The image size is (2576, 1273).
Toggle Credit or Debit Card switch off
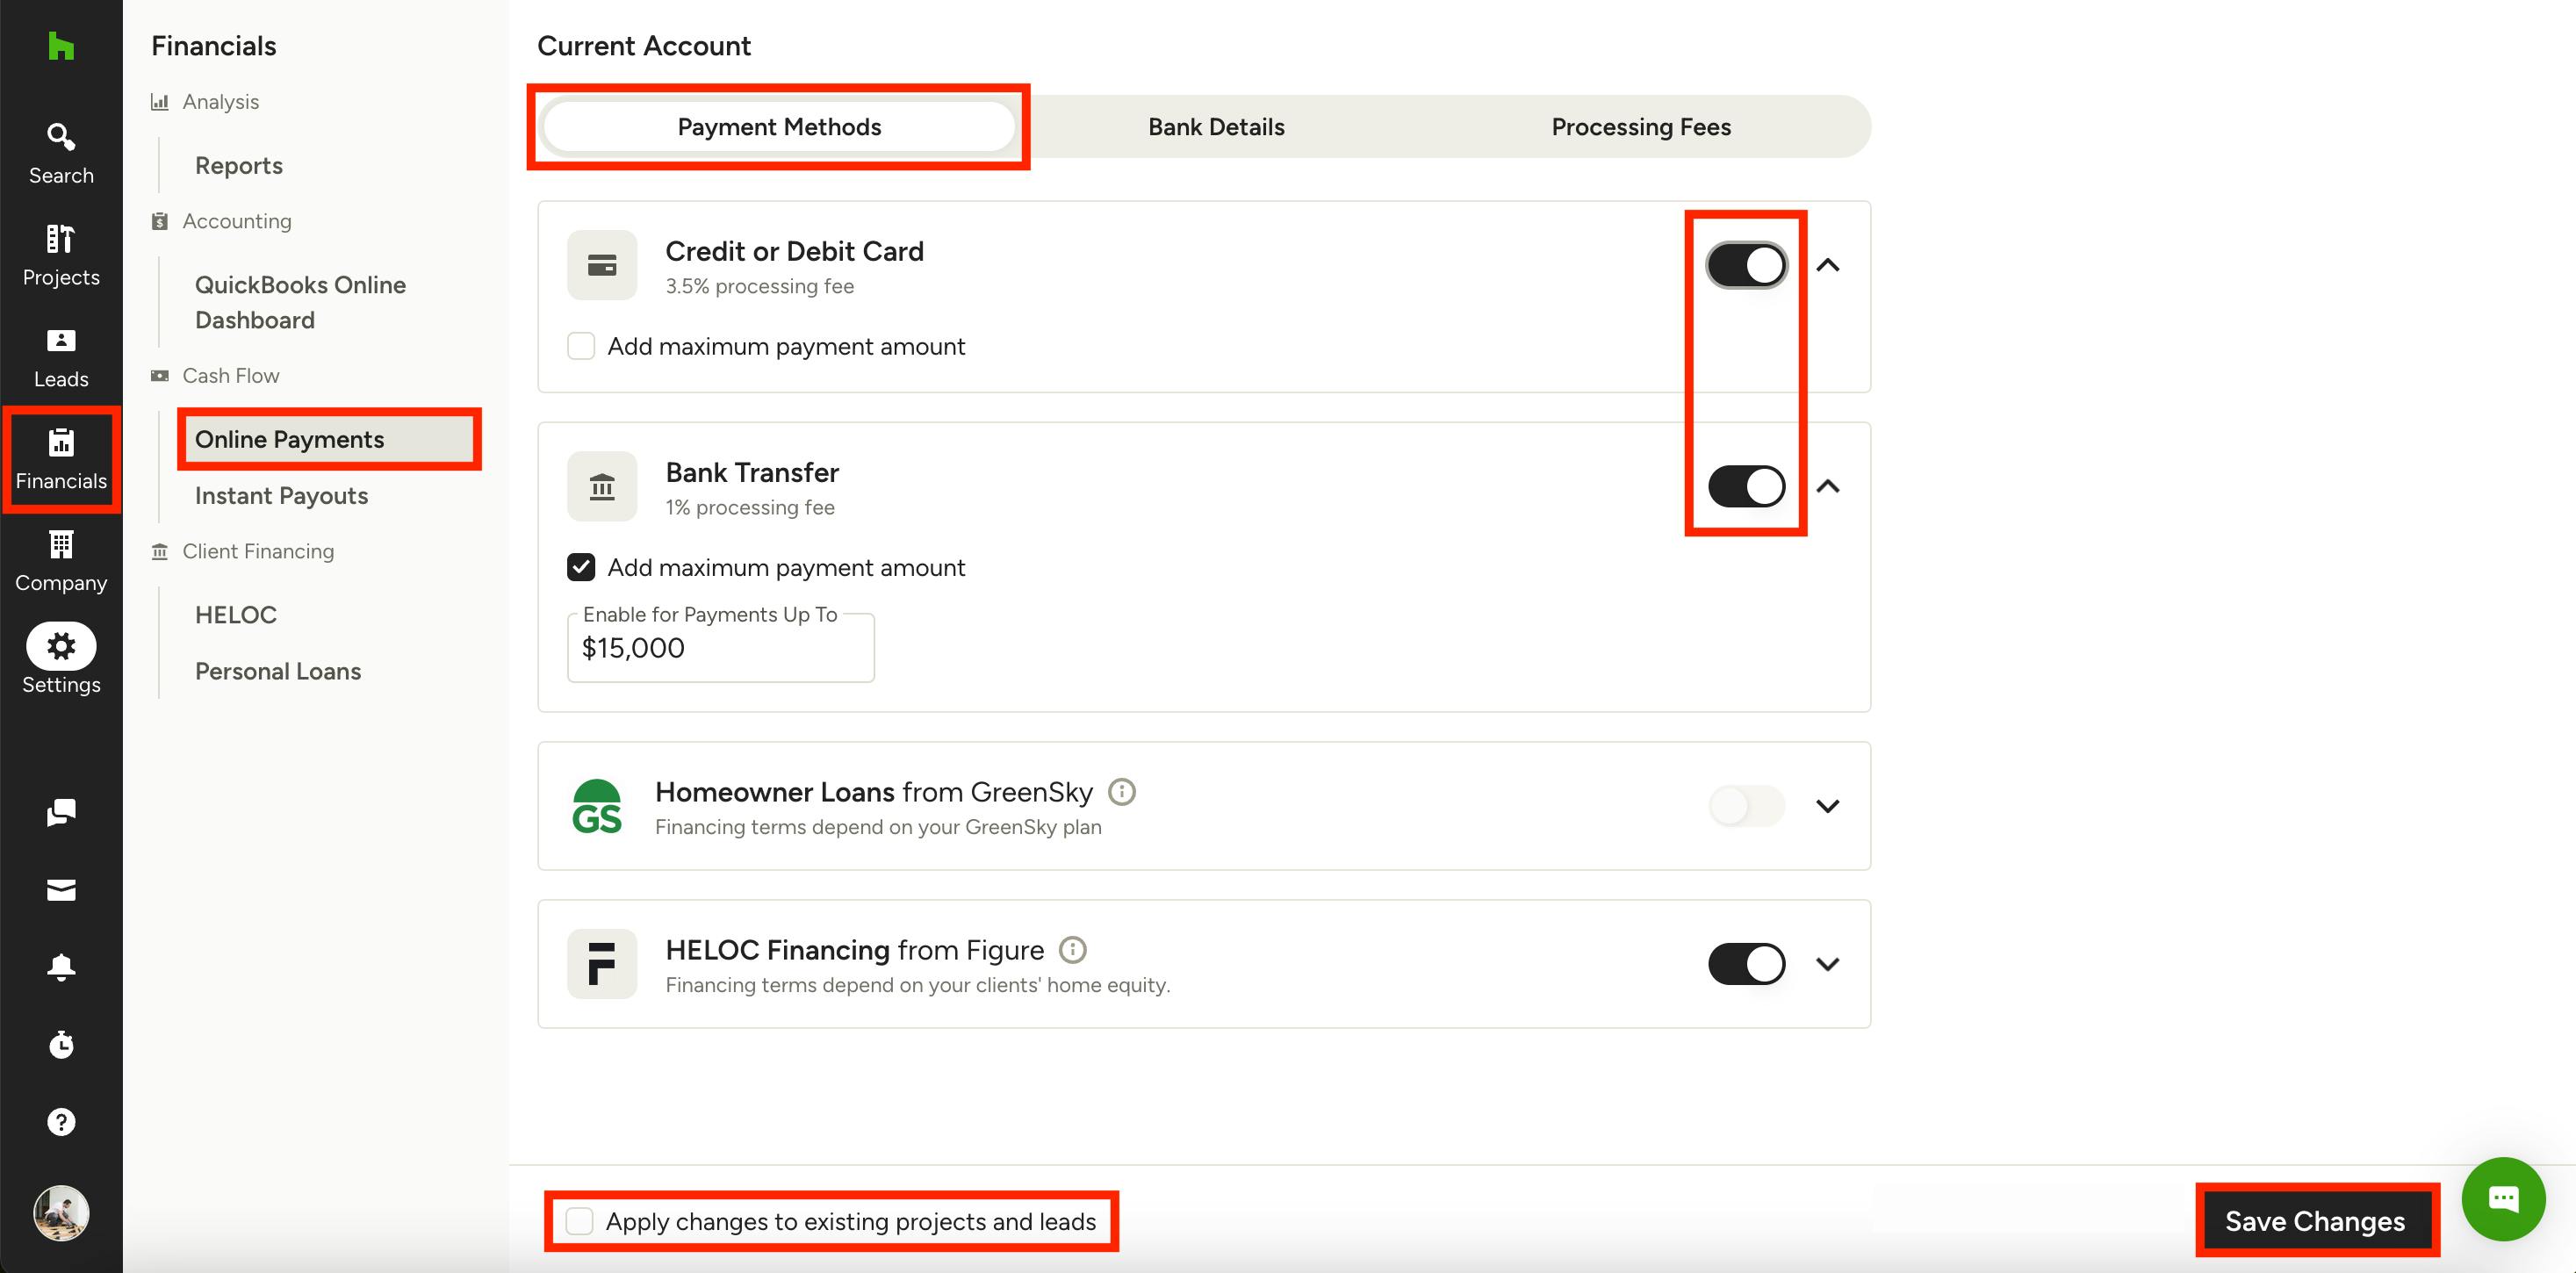point(1746,265)
